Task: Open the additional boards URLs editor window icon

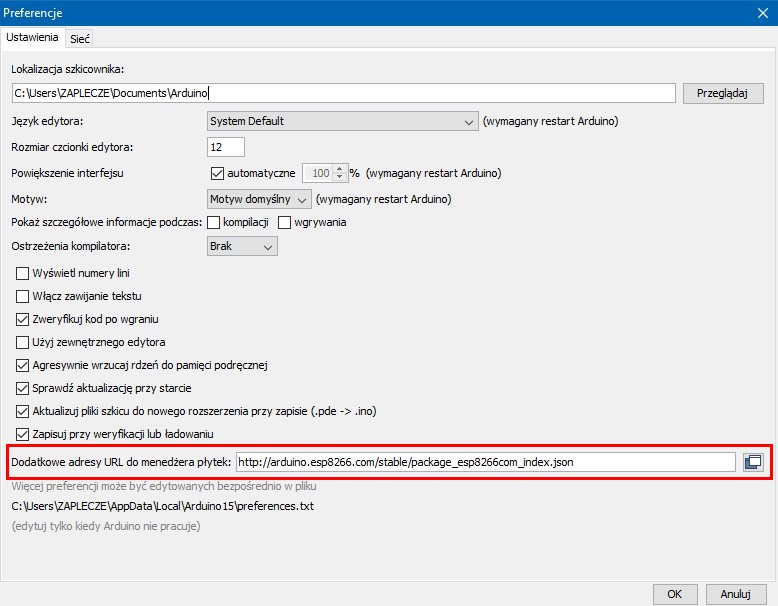Action: (753, 462)
